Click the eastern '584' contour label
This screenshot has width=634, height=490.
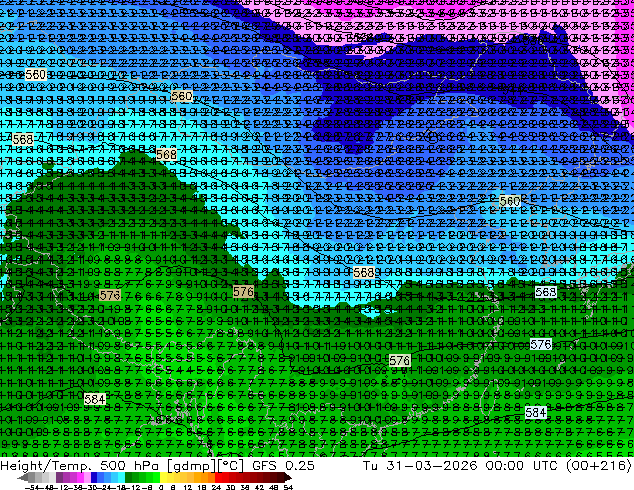click(536, 412)
